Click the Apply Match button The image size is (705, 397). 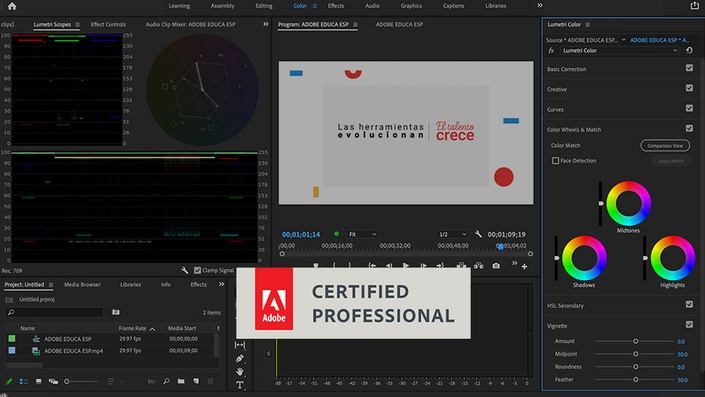pos(671,161)
